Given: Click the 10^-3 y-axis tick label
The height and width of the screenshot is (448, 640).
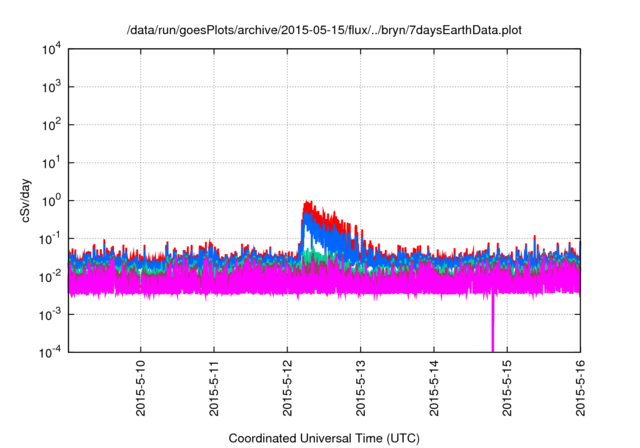Looking at the screenshot, I should tap(50, 315).
